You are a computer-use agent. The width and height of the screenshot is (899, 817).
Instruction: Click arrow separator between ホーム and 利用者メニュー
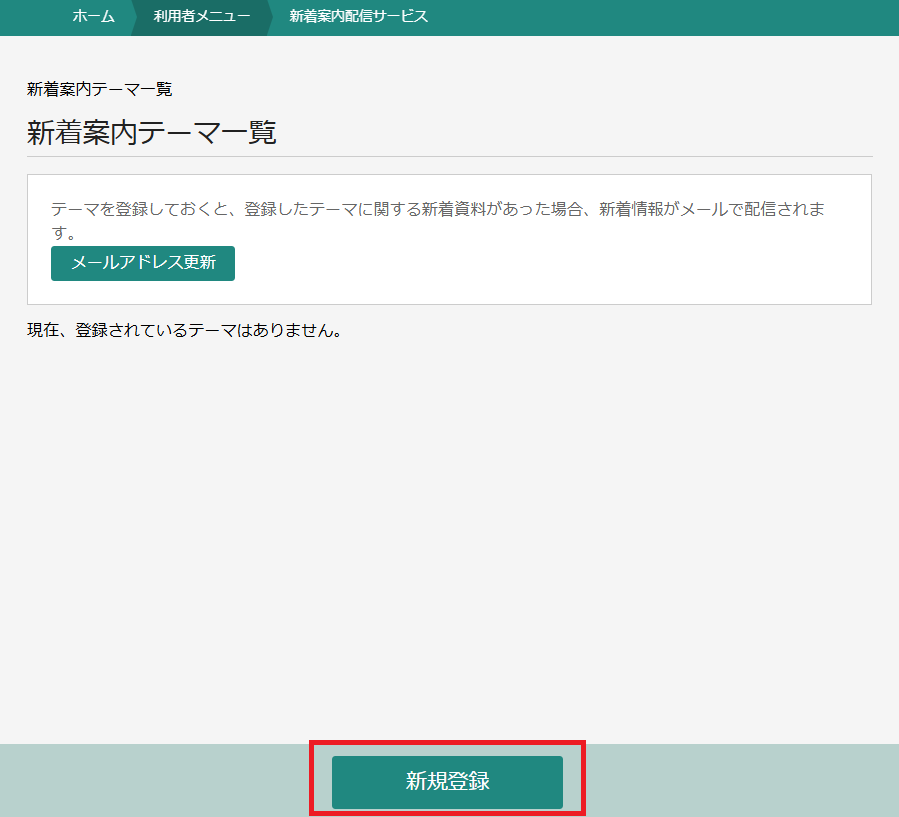(x=134, y=17)
